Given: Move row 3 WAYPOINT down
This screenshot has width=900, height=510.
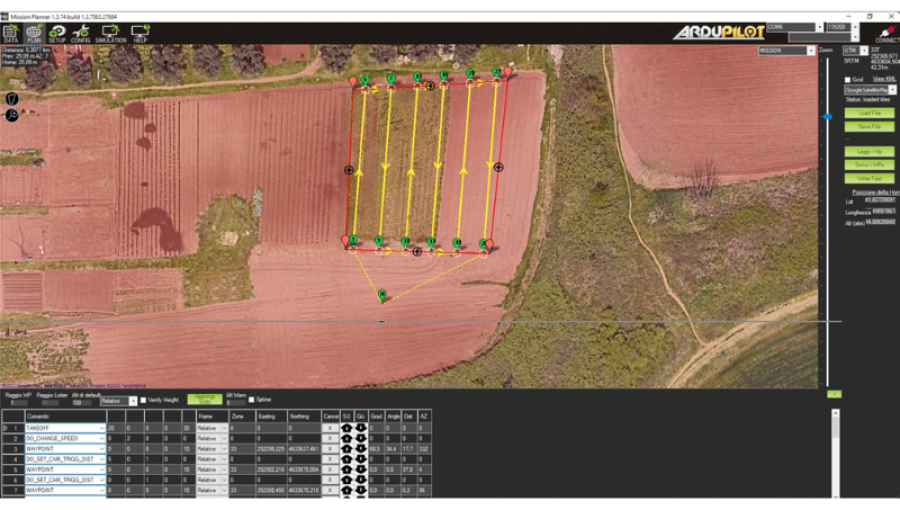Looking at the screenshot, I should point(360,449).
